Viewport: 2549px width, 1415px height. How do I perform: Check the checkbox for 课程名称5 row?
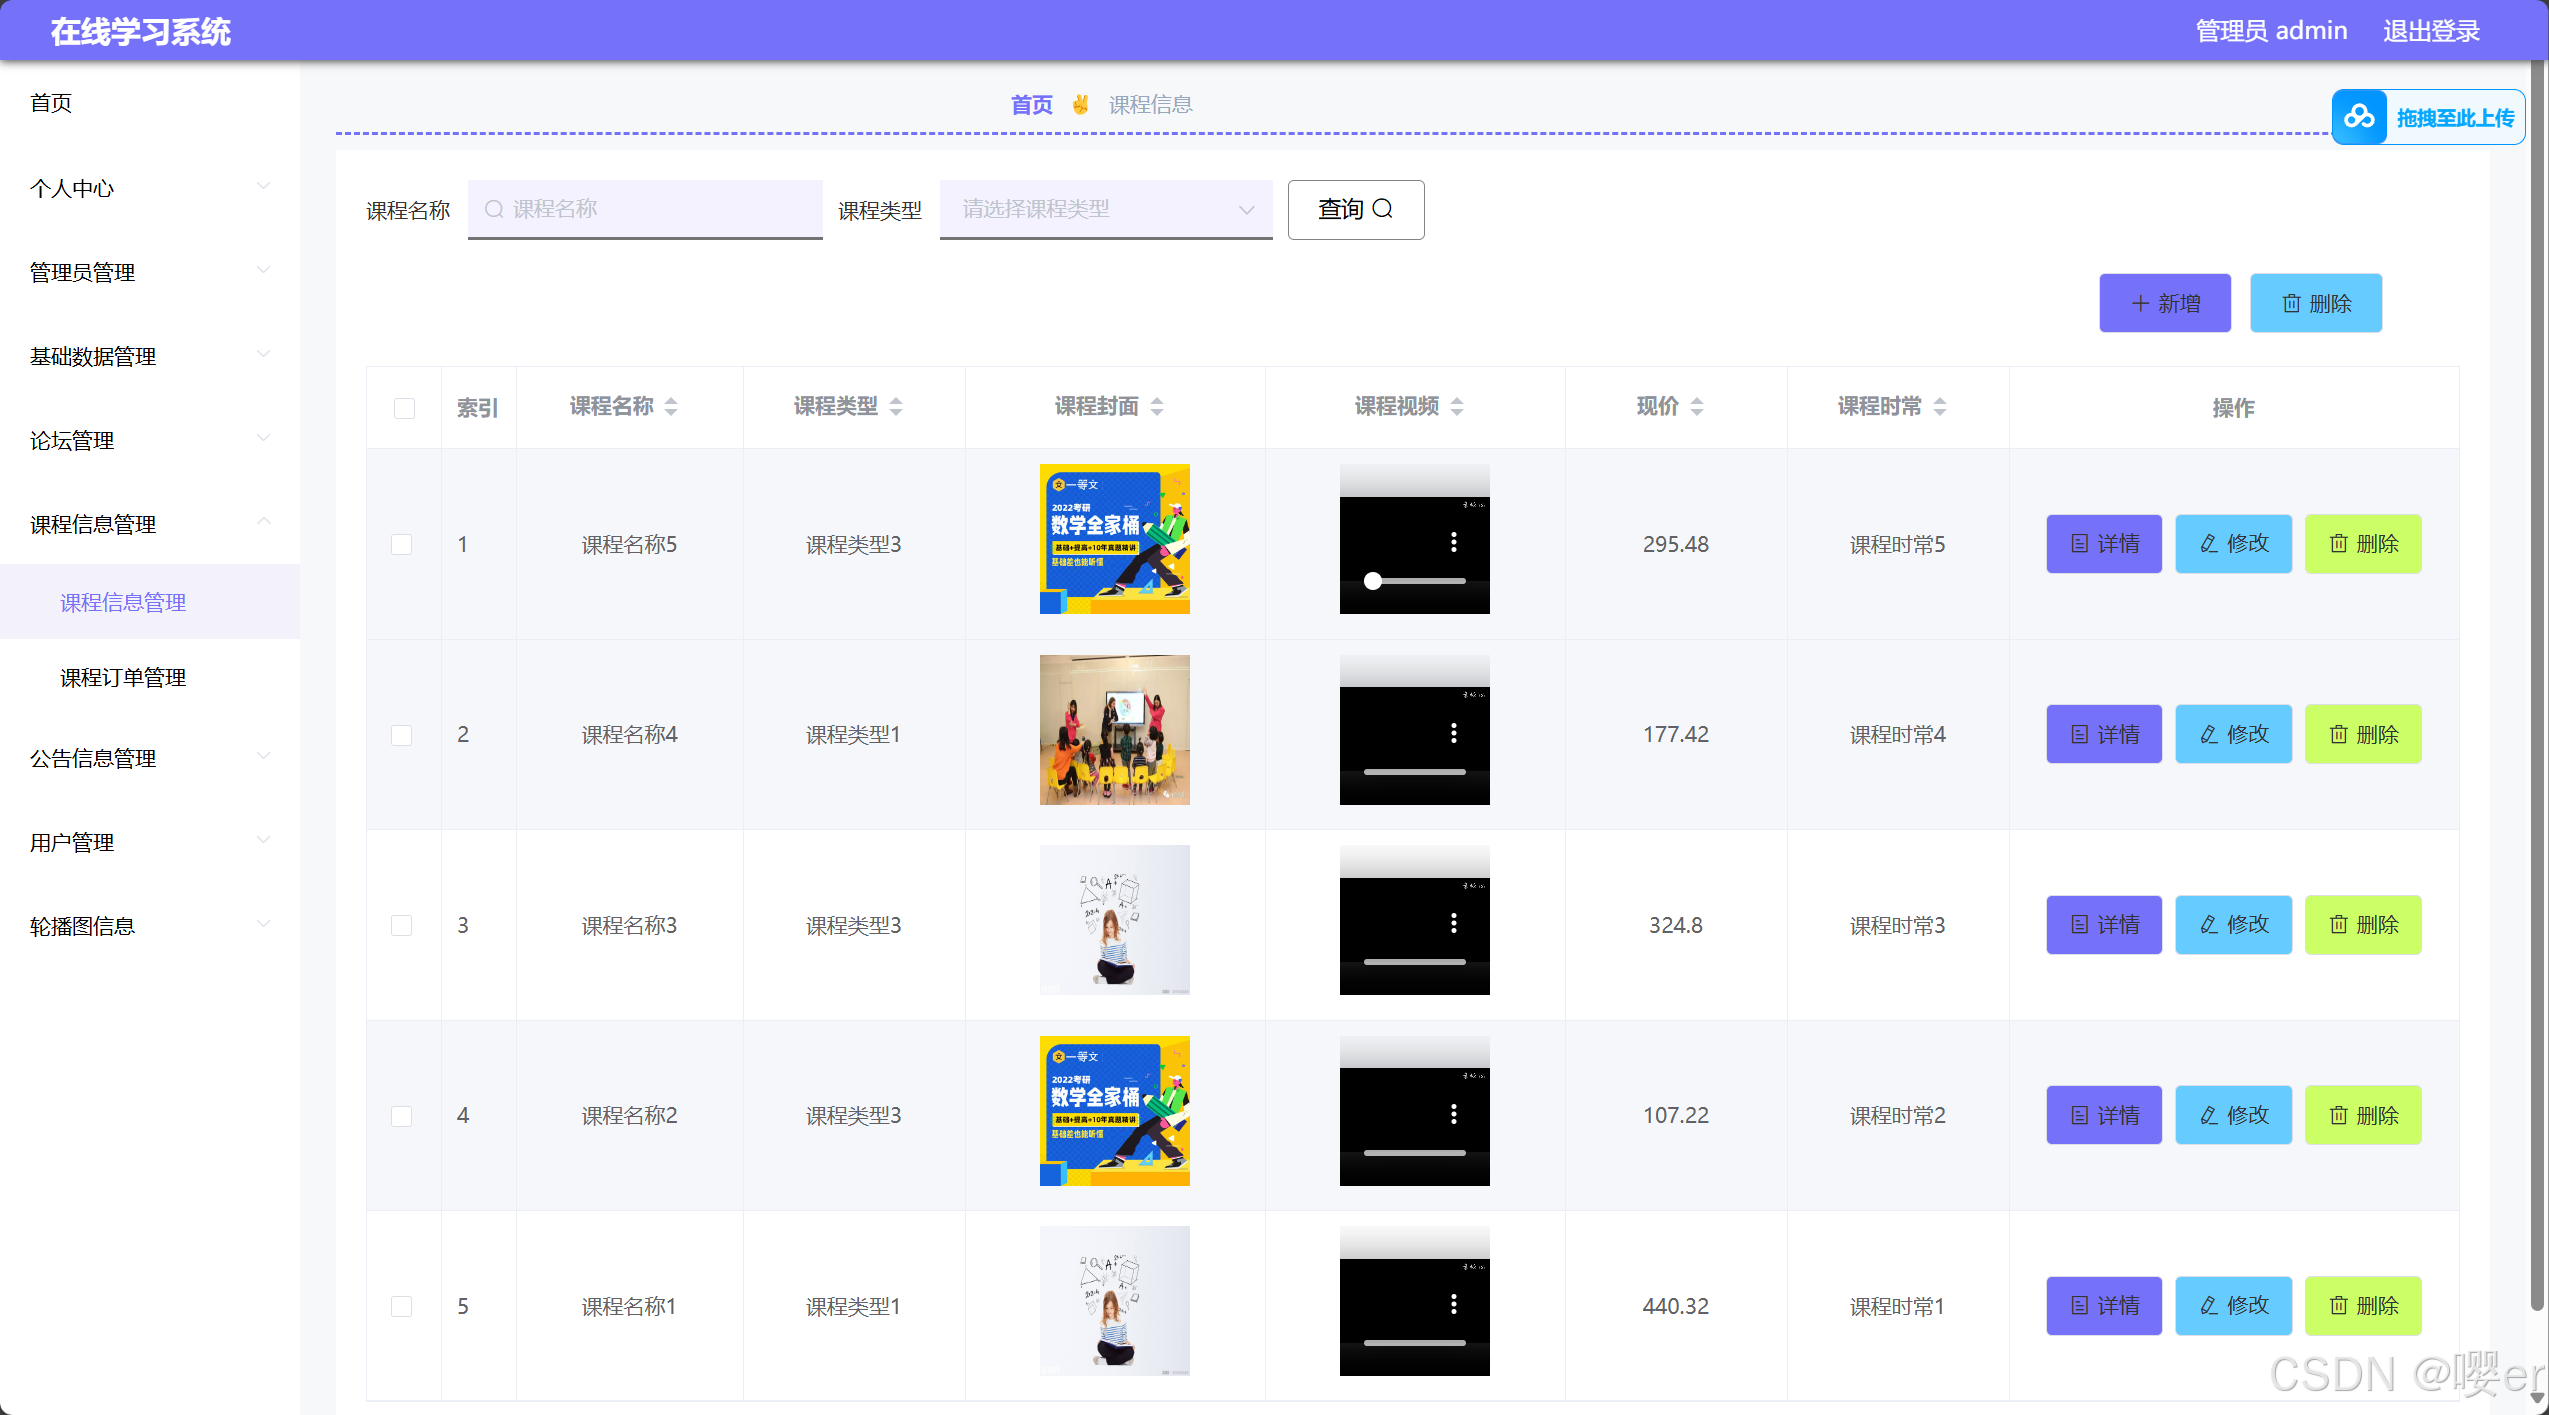[x=401, y=544]
